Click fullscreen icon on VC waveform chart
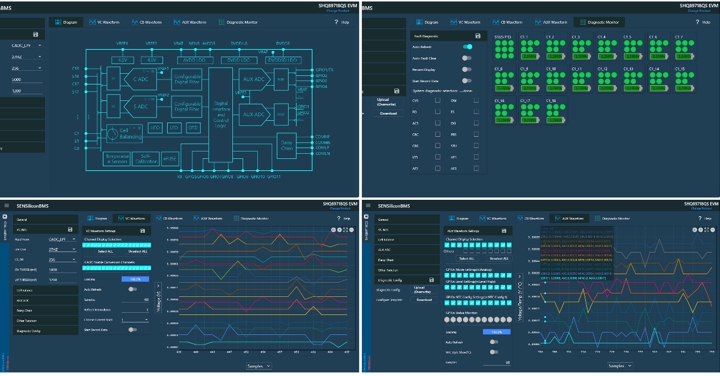Screen dimensions: 720x376 (x=345, y=230)
